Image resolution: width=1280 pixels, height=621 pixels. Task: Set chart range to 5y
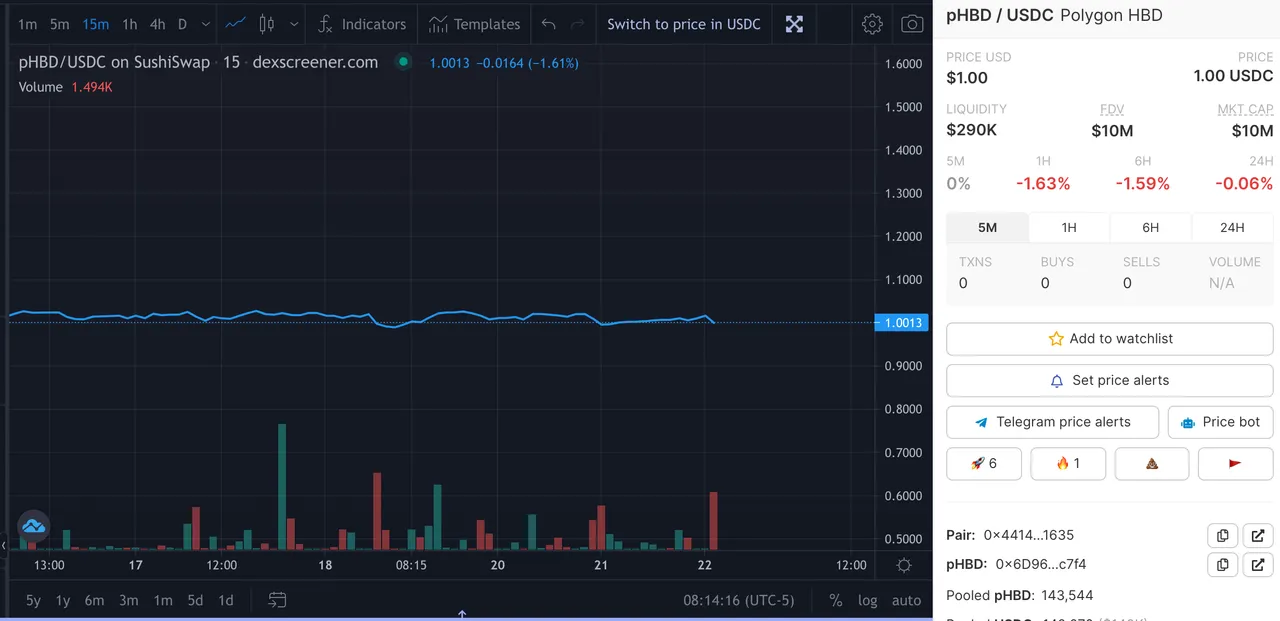(x=33, y=600)
